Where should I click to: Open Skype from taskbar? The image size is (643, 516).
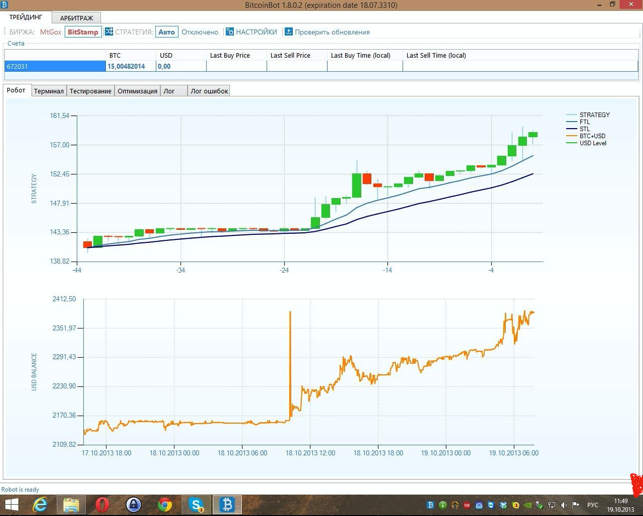pos(196,505)
